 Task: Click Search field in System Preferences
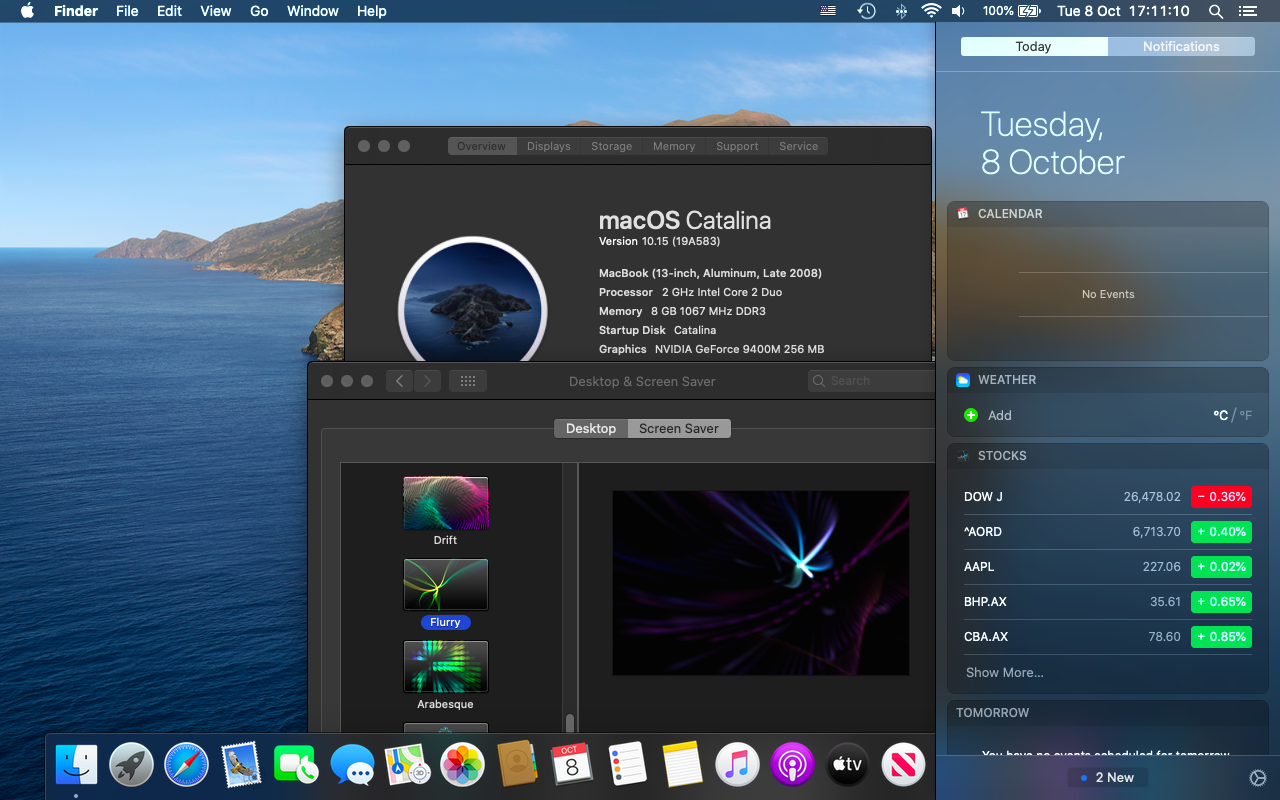click(871, 381)
